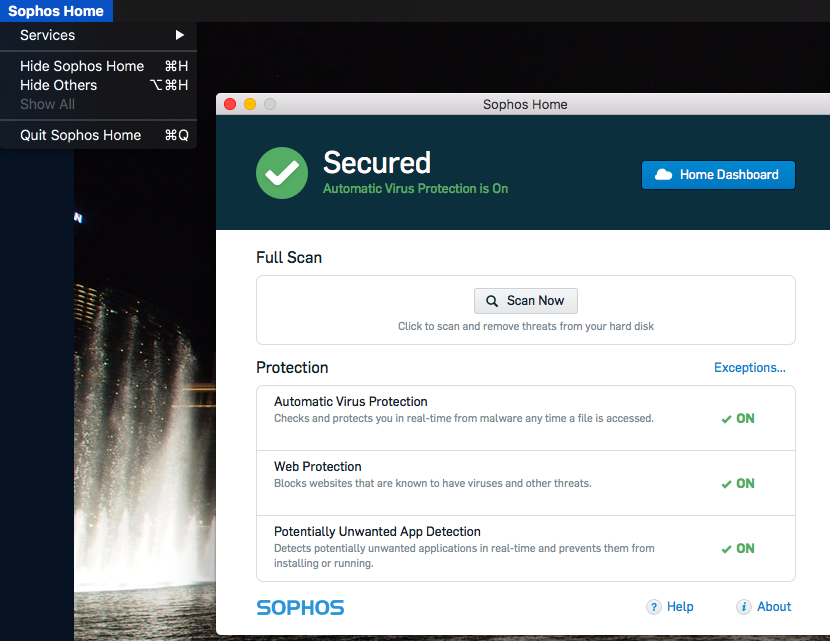Click 'Automatic Virus Protection is On' text
Screen dimensions: 830x641
[x=416, y=188]
